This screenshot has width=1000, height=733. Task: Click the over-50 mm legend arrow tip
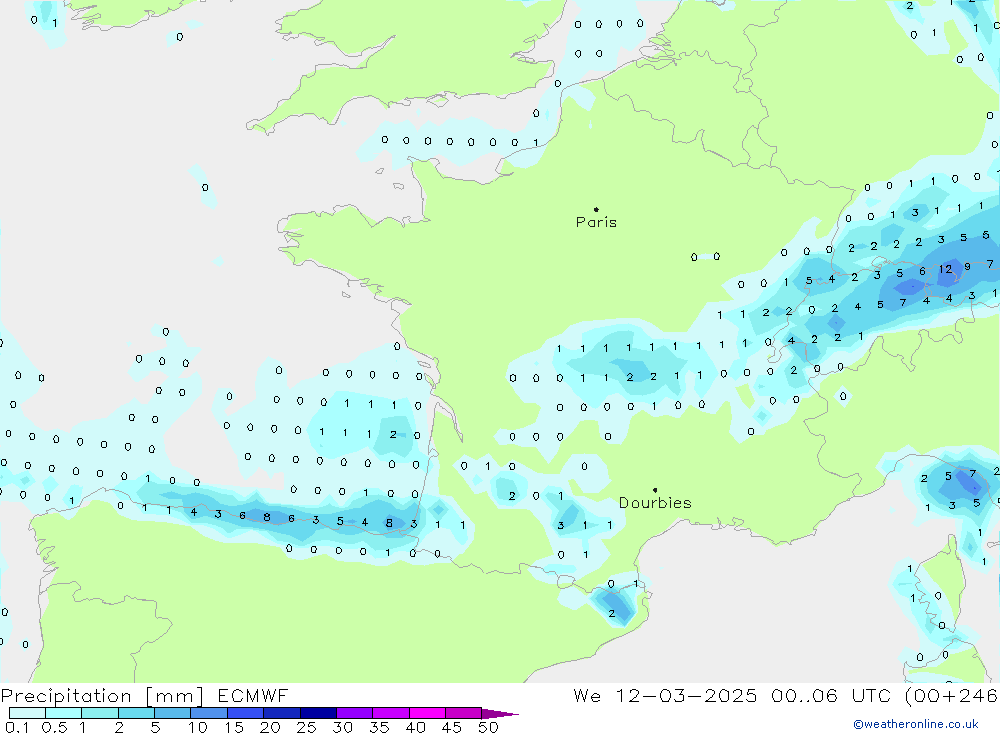pos(501,714)
